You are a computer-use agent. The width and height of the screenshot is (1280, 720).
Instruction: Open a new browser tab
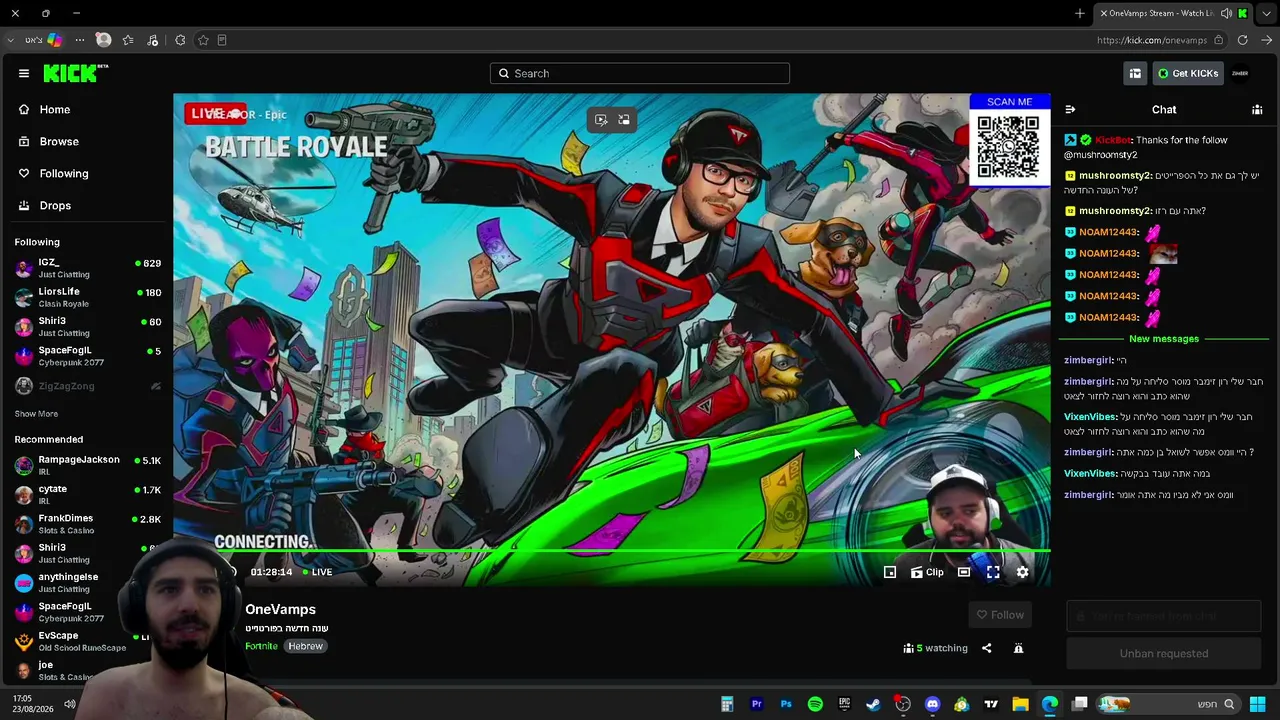(1080, 13)
